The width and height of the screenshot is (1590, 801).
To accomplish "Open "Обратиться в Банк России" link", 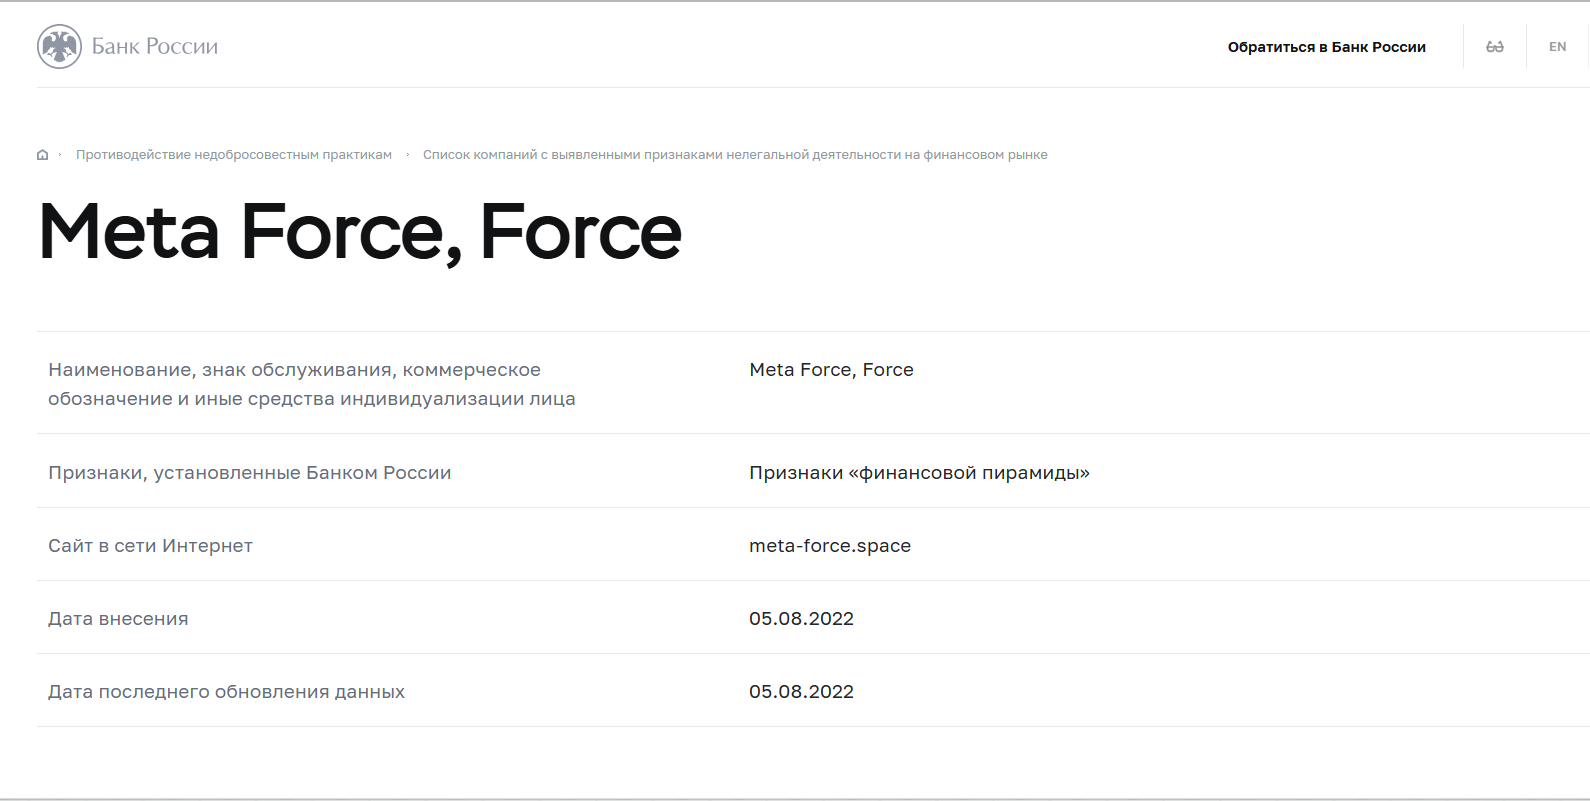I will (x=1326, y=47).
